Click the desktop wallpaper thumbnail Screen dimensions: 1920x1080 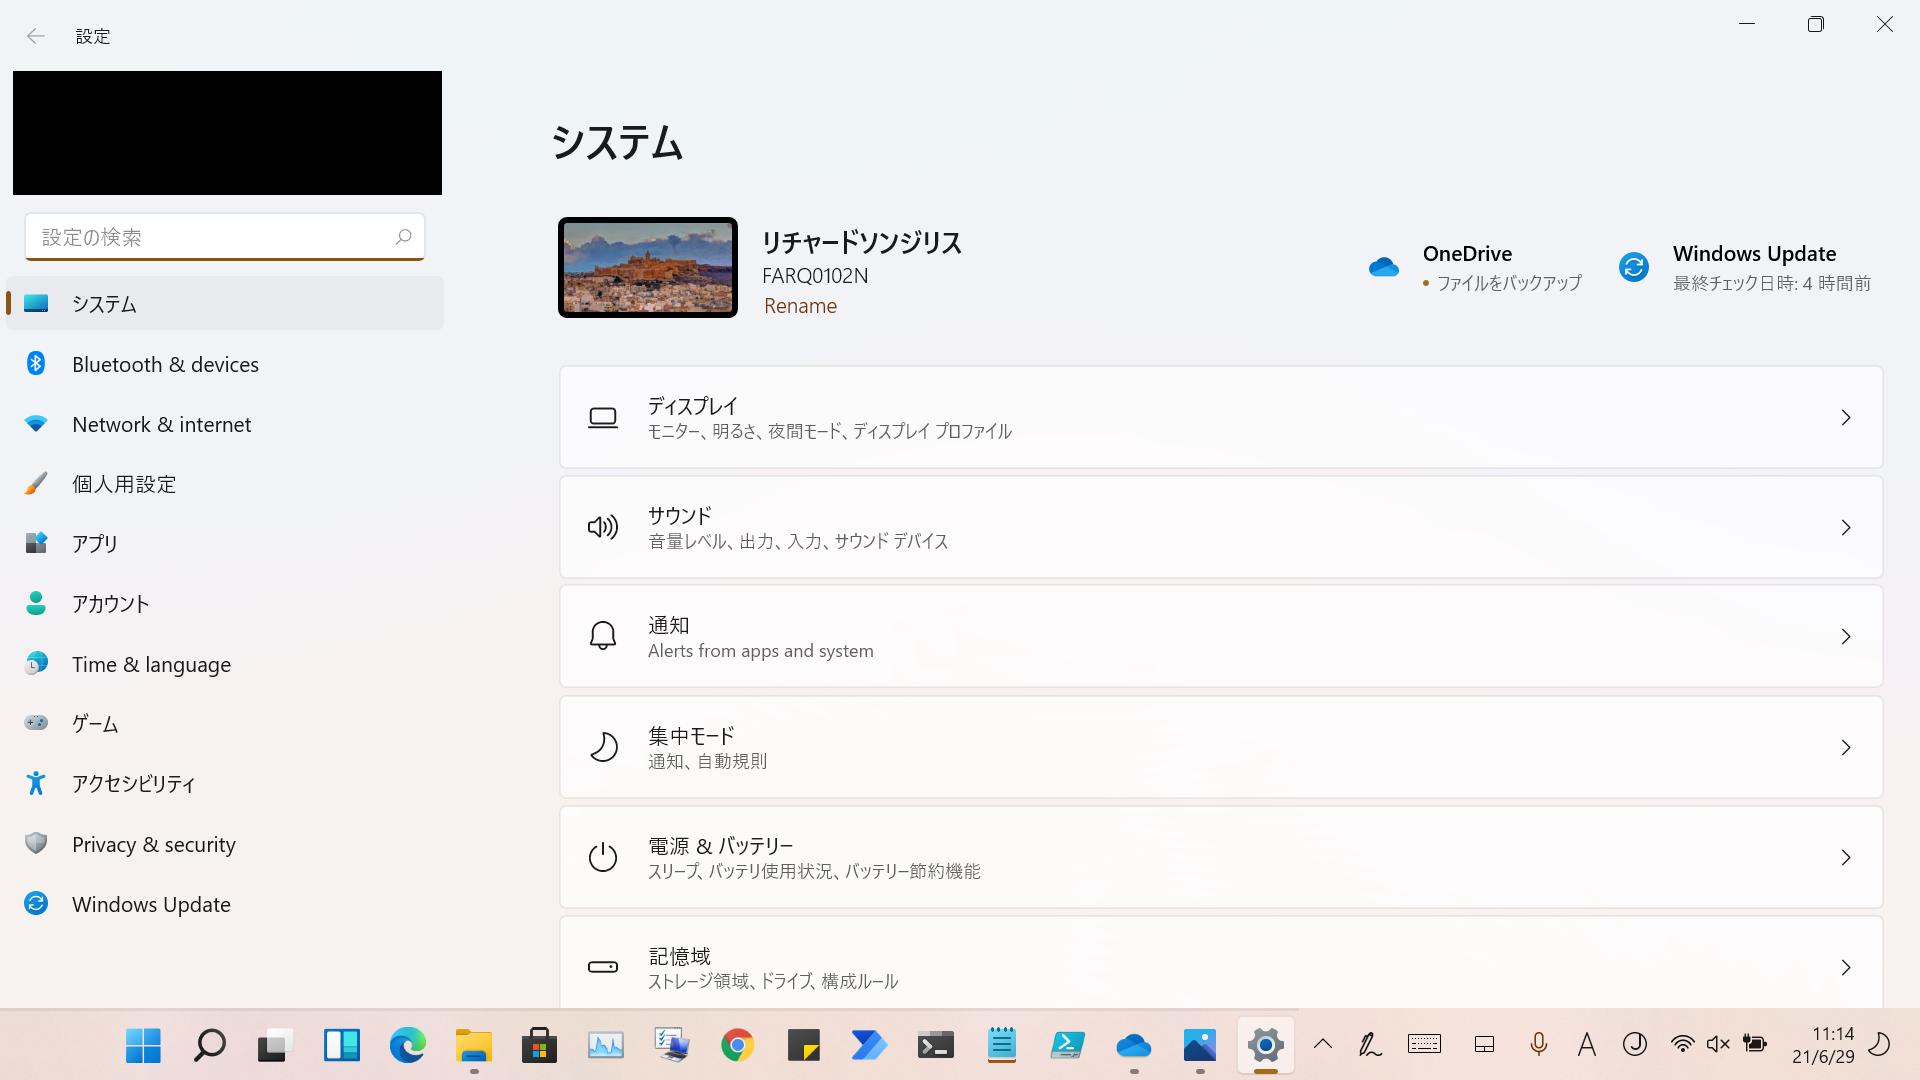(648, 267)
